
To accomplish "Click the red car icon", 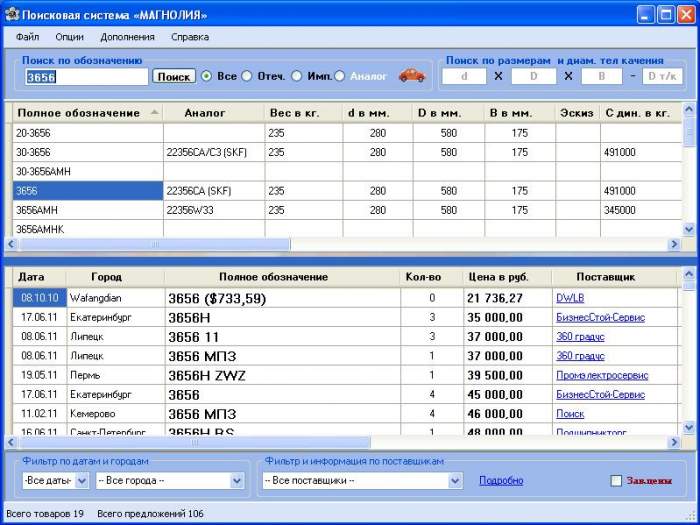I will pos(412,75).
